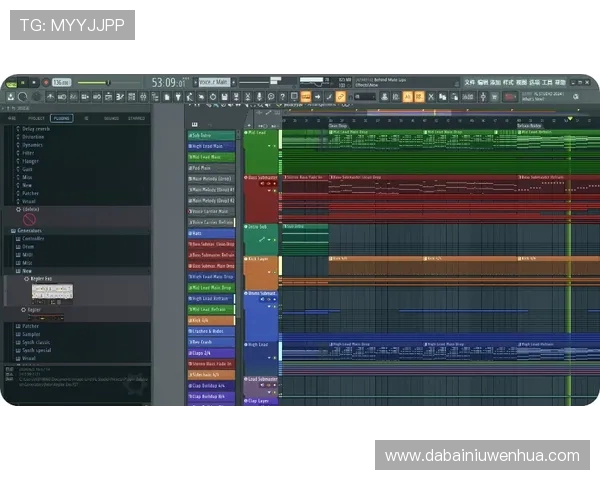Collapse the New generators folder

tap(27, 270)
